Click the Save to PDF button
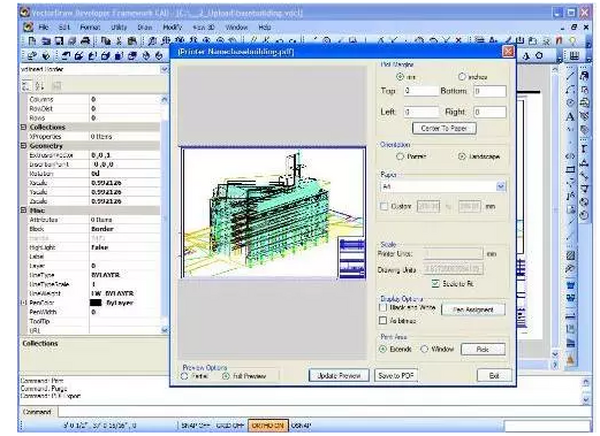The image size is (600, 436). 396,376
